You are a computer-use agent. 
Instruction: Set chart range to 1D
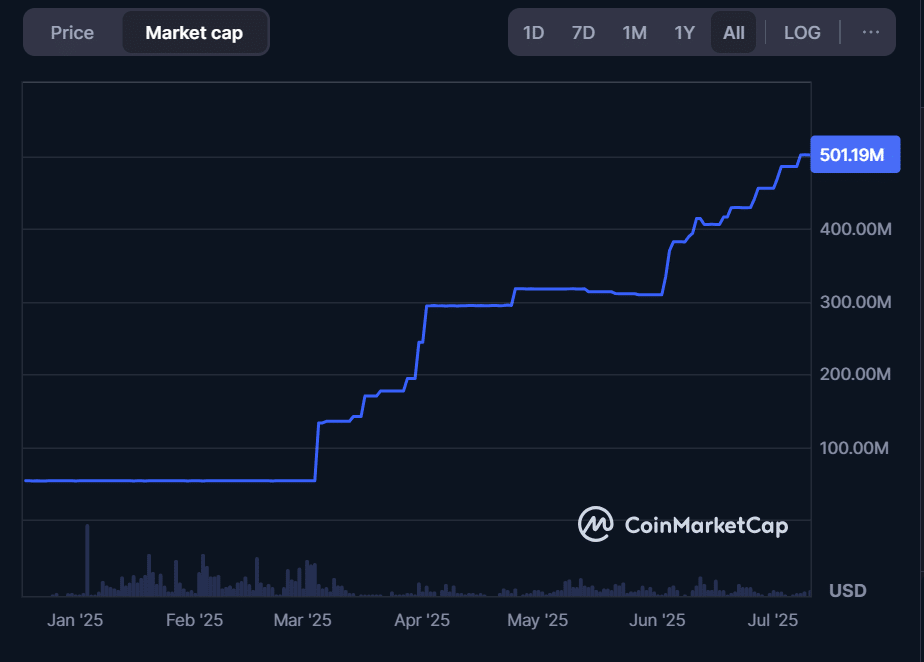coord(533,33)
